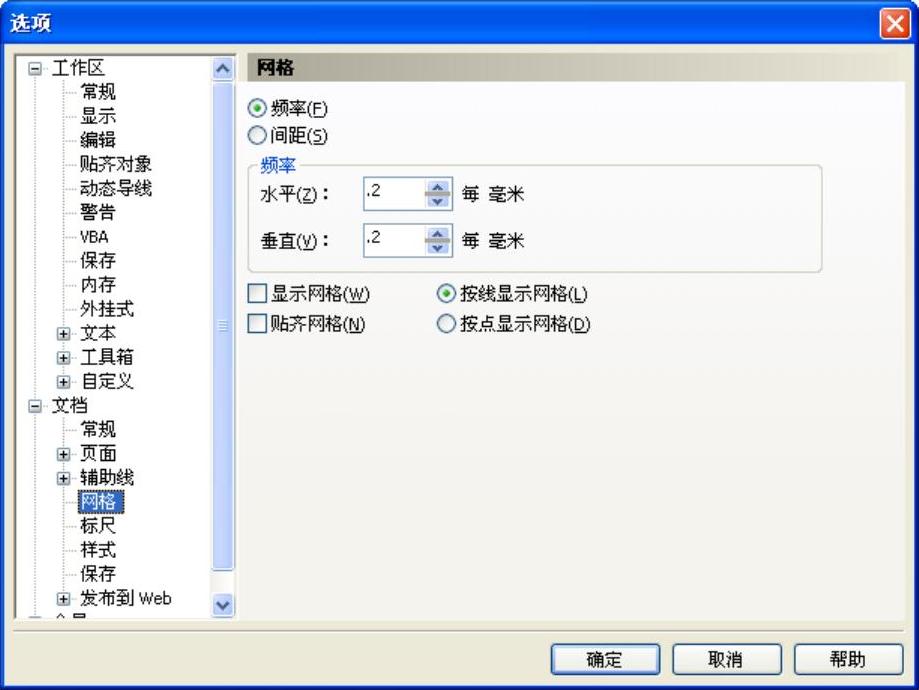Select the highlighted 网格 tree item
The image size is (919, 690).
tap(101, 502)
